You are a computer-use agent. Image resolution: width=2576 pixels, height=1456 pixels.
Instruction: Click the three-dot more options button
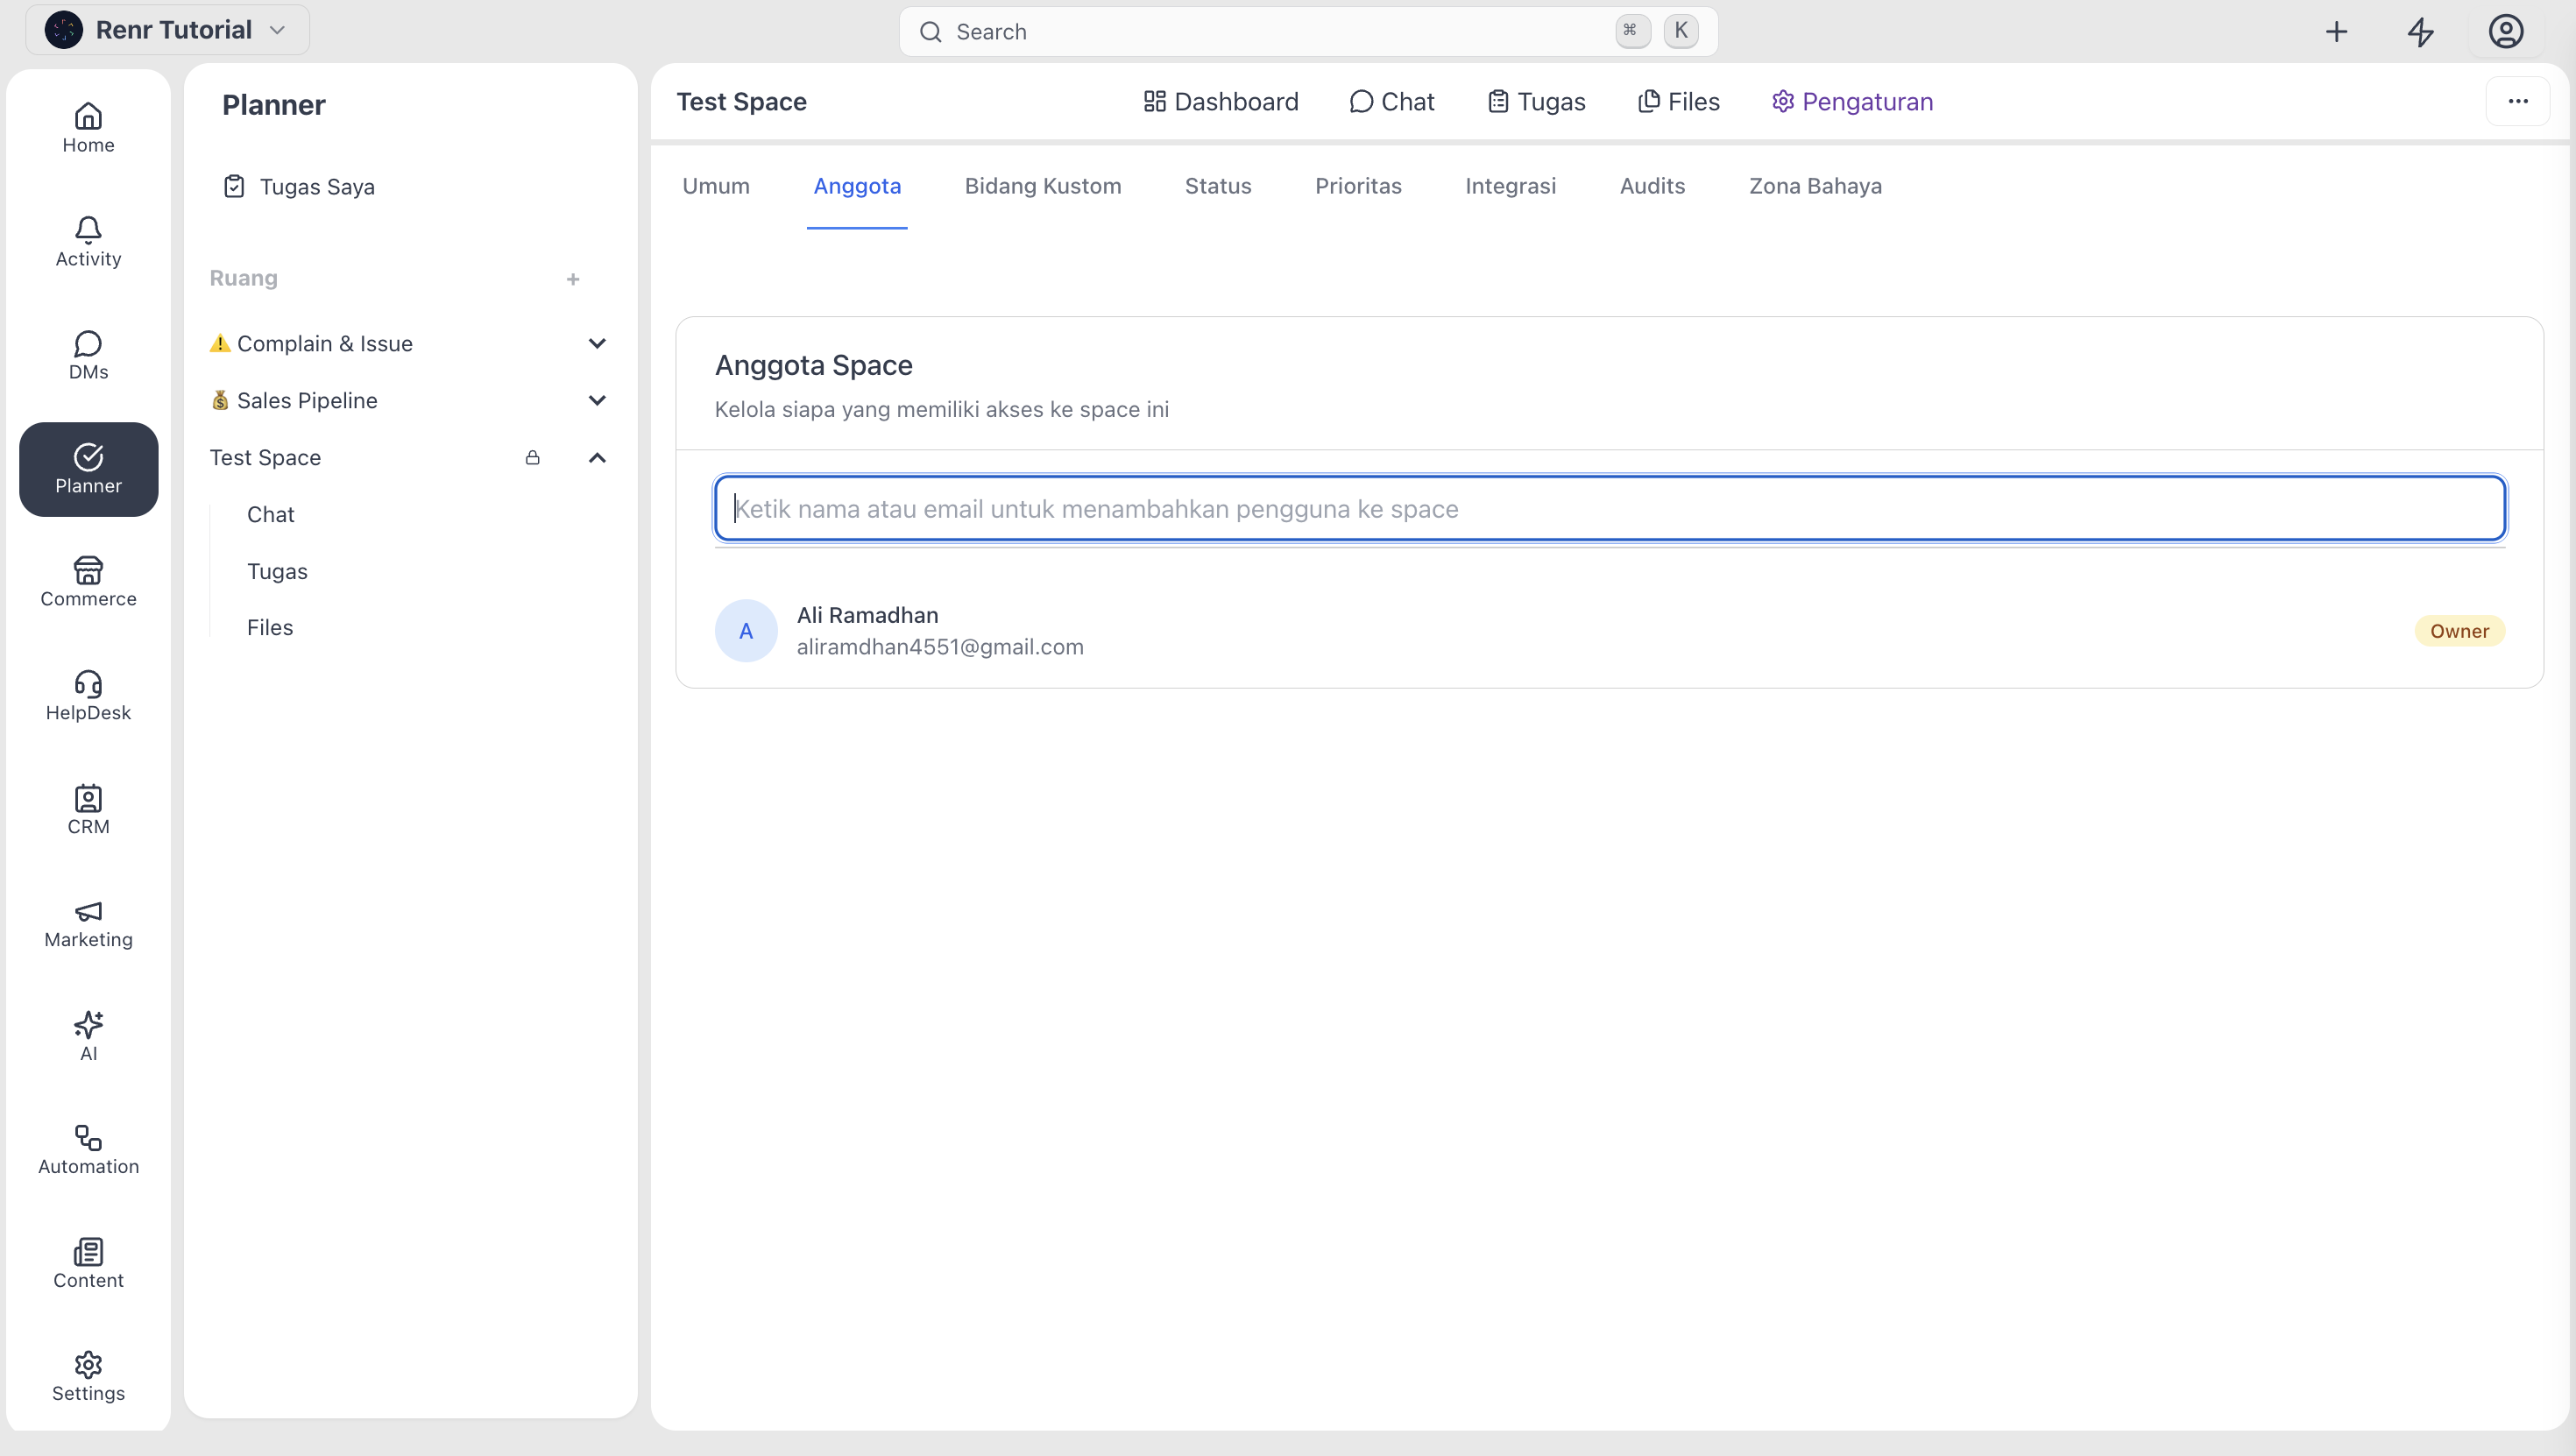[x=2518, y=101]
